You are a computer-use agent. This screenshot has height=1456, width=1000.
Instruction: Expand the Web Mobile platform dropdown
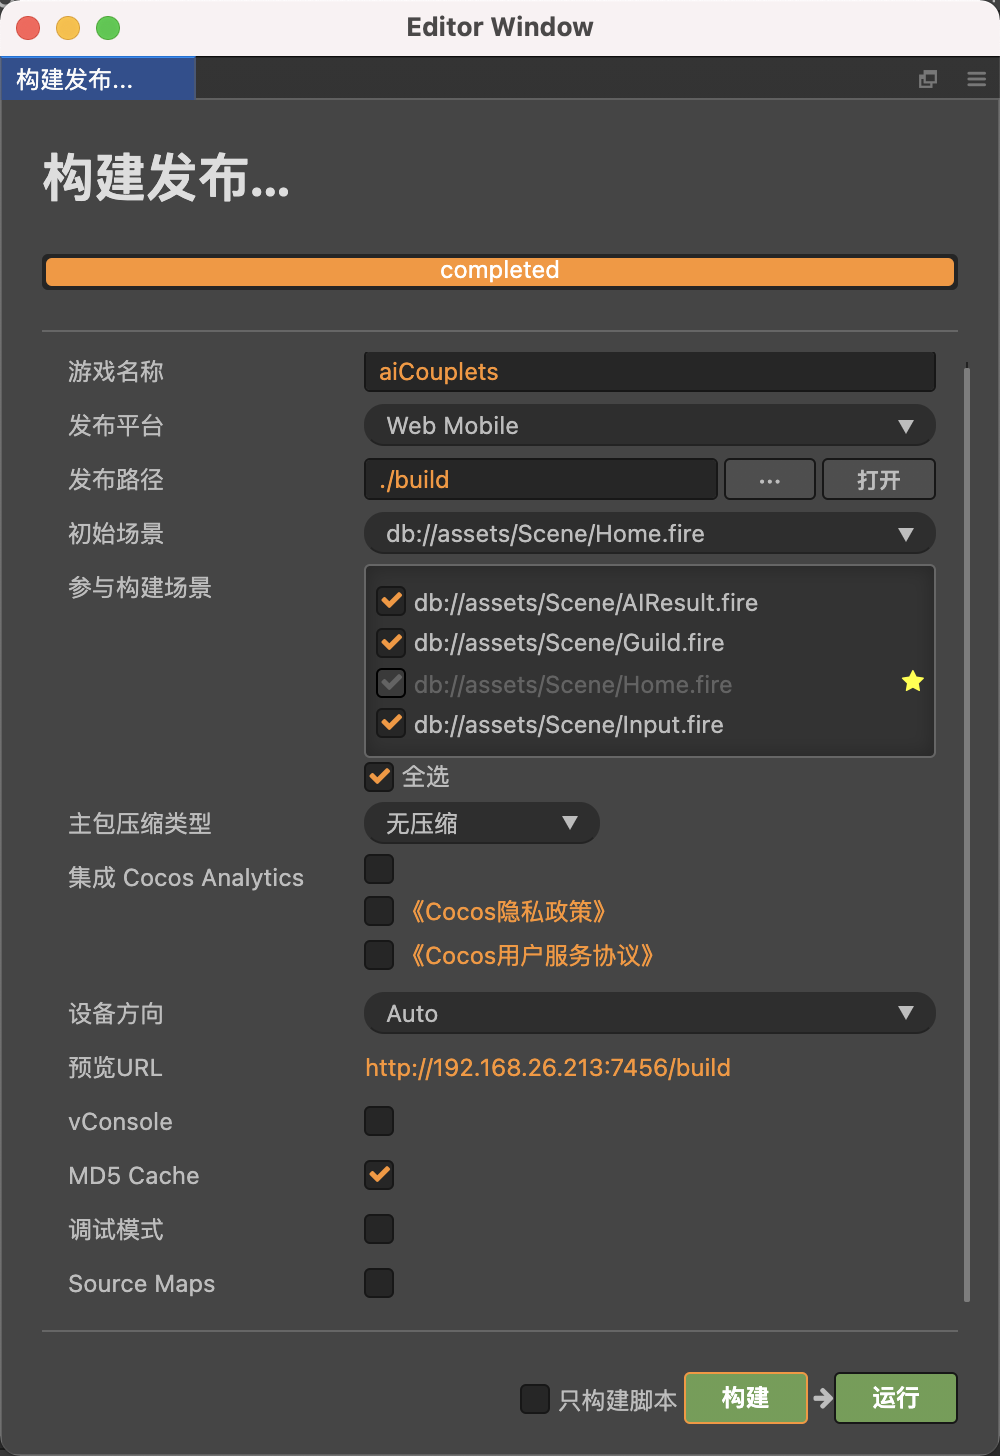[649, 426]
